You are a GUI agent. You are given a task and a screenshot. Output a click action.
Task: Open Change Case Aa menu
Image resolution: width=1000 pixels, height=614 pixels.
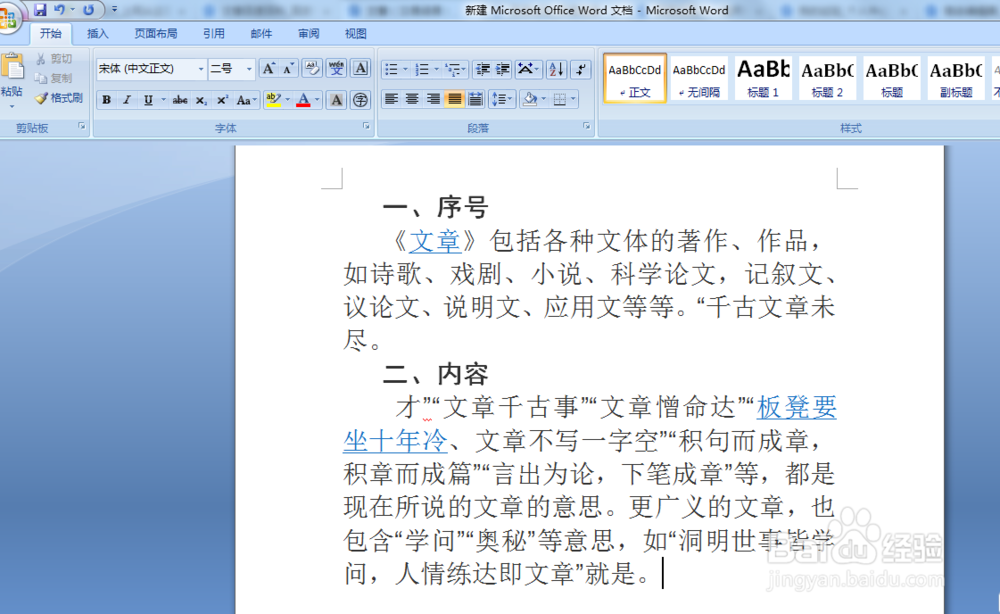pos(246,99)
